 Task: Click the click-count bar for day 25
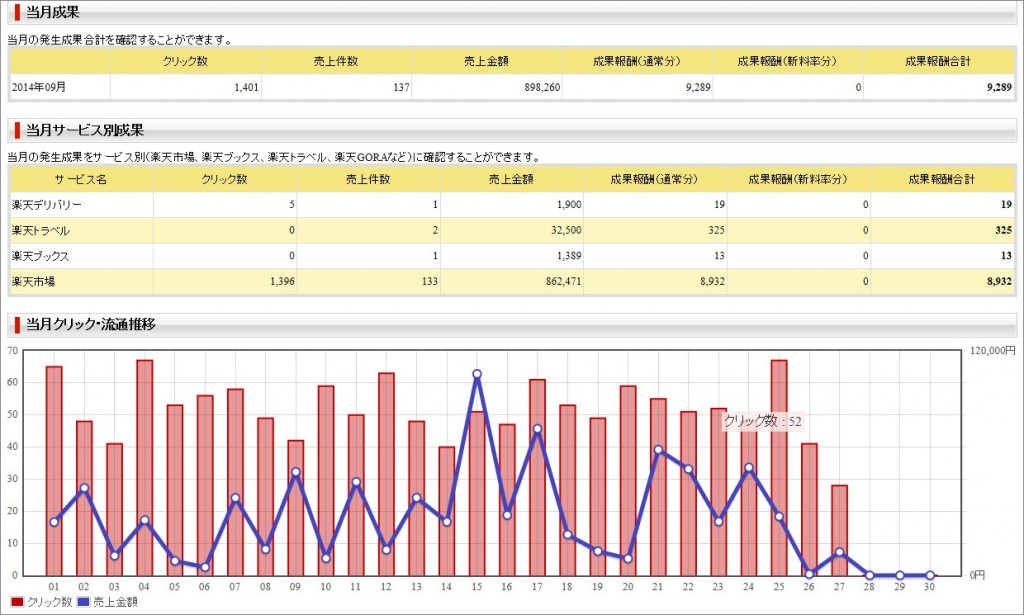778,467
